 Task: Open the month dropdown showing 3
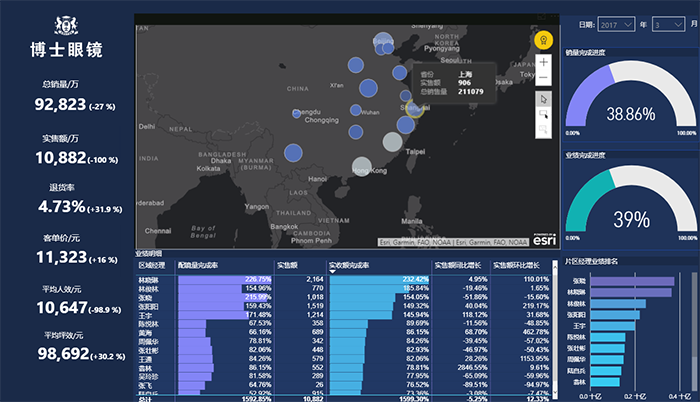pyautogui.click(x=667, y=24)
